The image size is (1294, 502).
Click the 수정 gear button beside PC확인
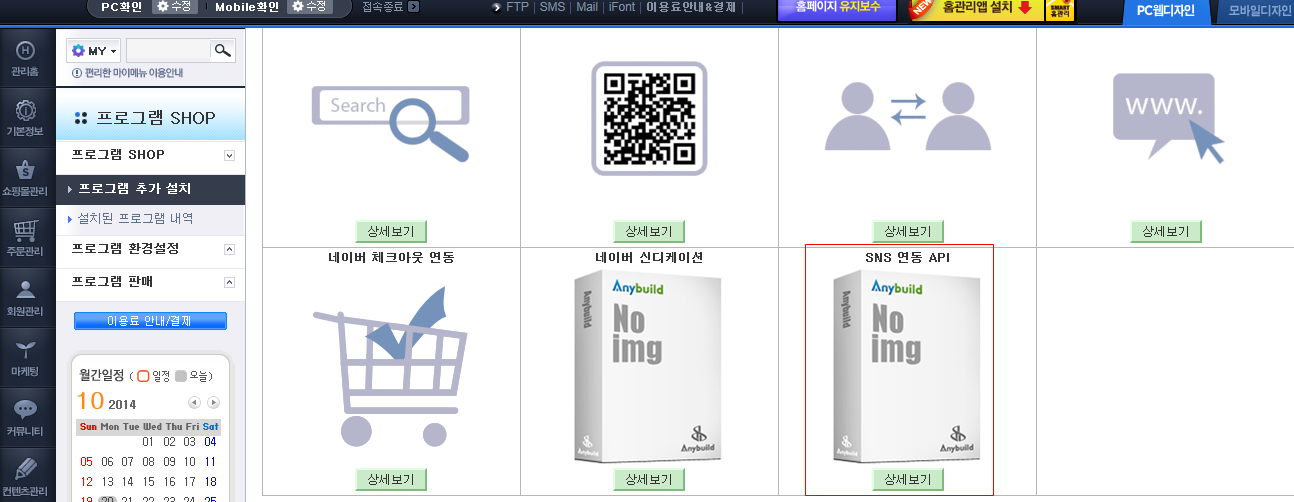pos(176,7)
